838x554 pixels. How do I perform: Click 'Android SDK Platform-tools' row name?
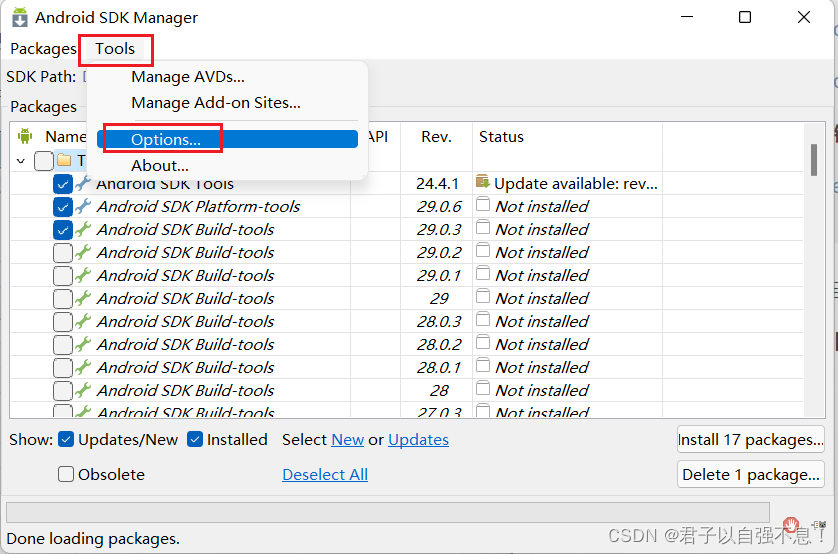click(198, 207)
